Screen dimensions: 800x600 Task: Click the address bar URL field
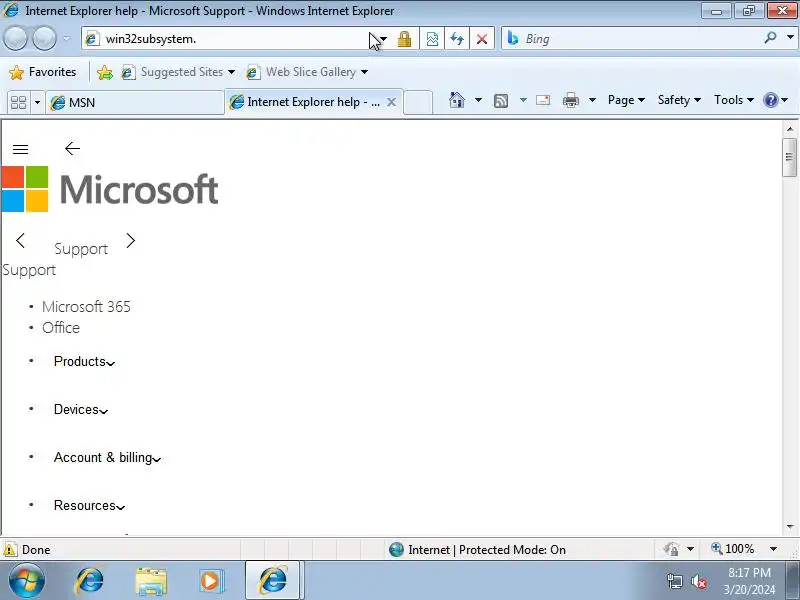pyautogui.click(x=224, y=39)
